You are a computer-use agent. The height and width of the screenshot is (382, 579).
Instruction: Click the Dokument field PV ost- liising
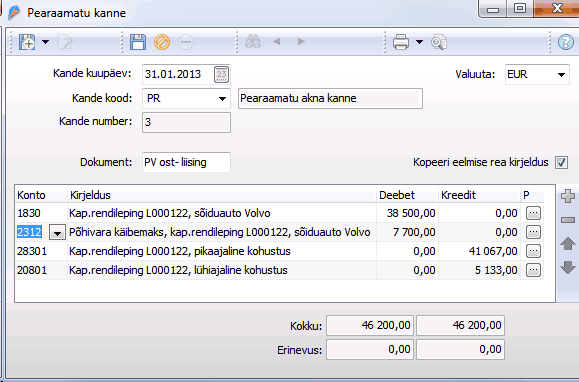(186, 162)
